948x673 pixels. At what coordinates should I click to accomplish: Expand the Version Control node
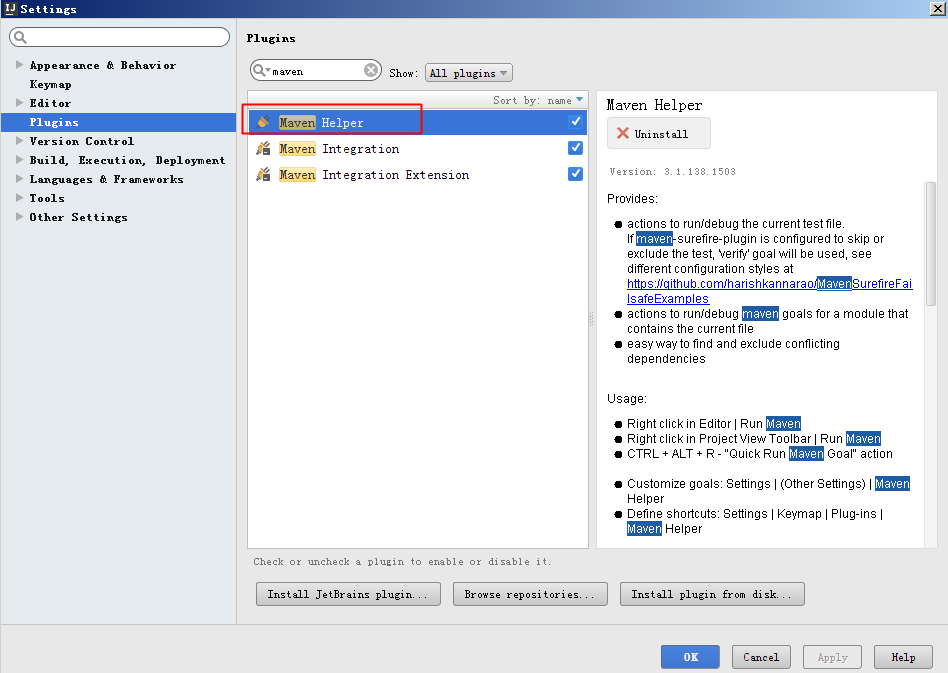tap(19, 140)
